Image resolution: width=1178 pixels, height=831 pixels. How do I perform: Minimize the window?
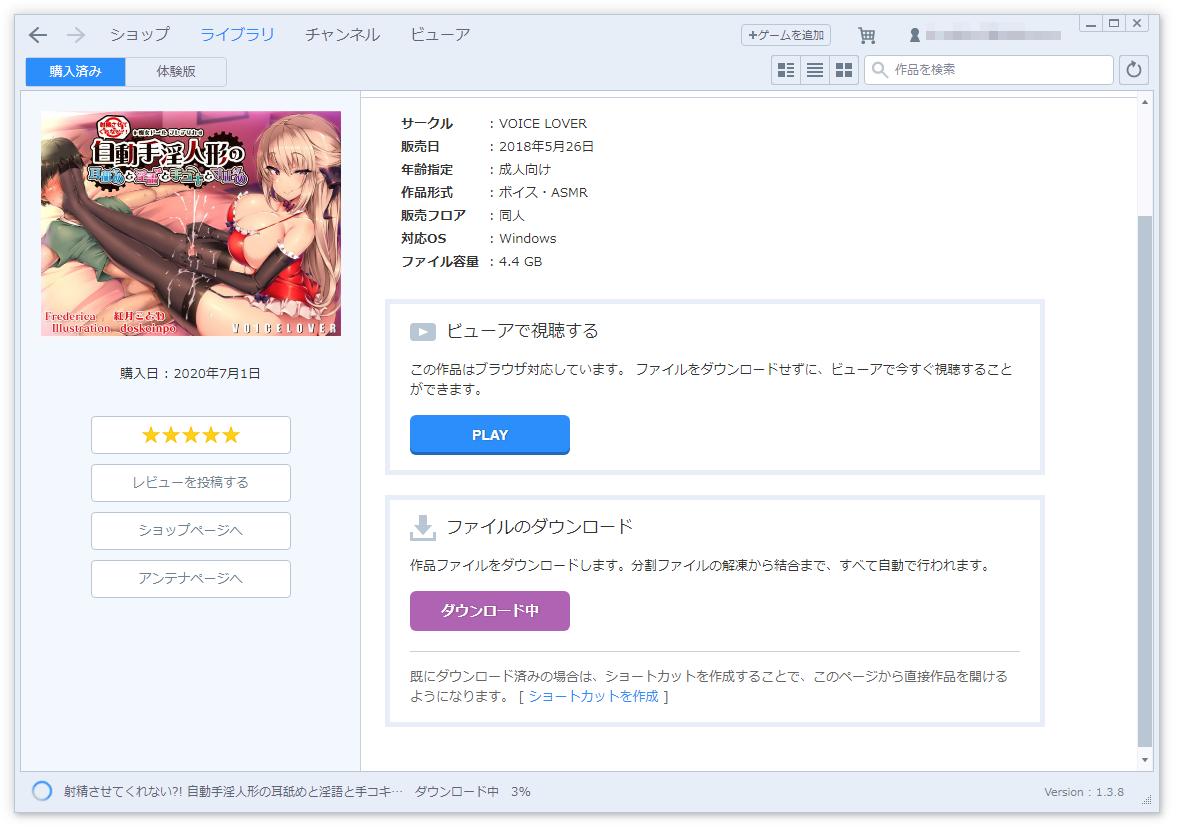1091,24
